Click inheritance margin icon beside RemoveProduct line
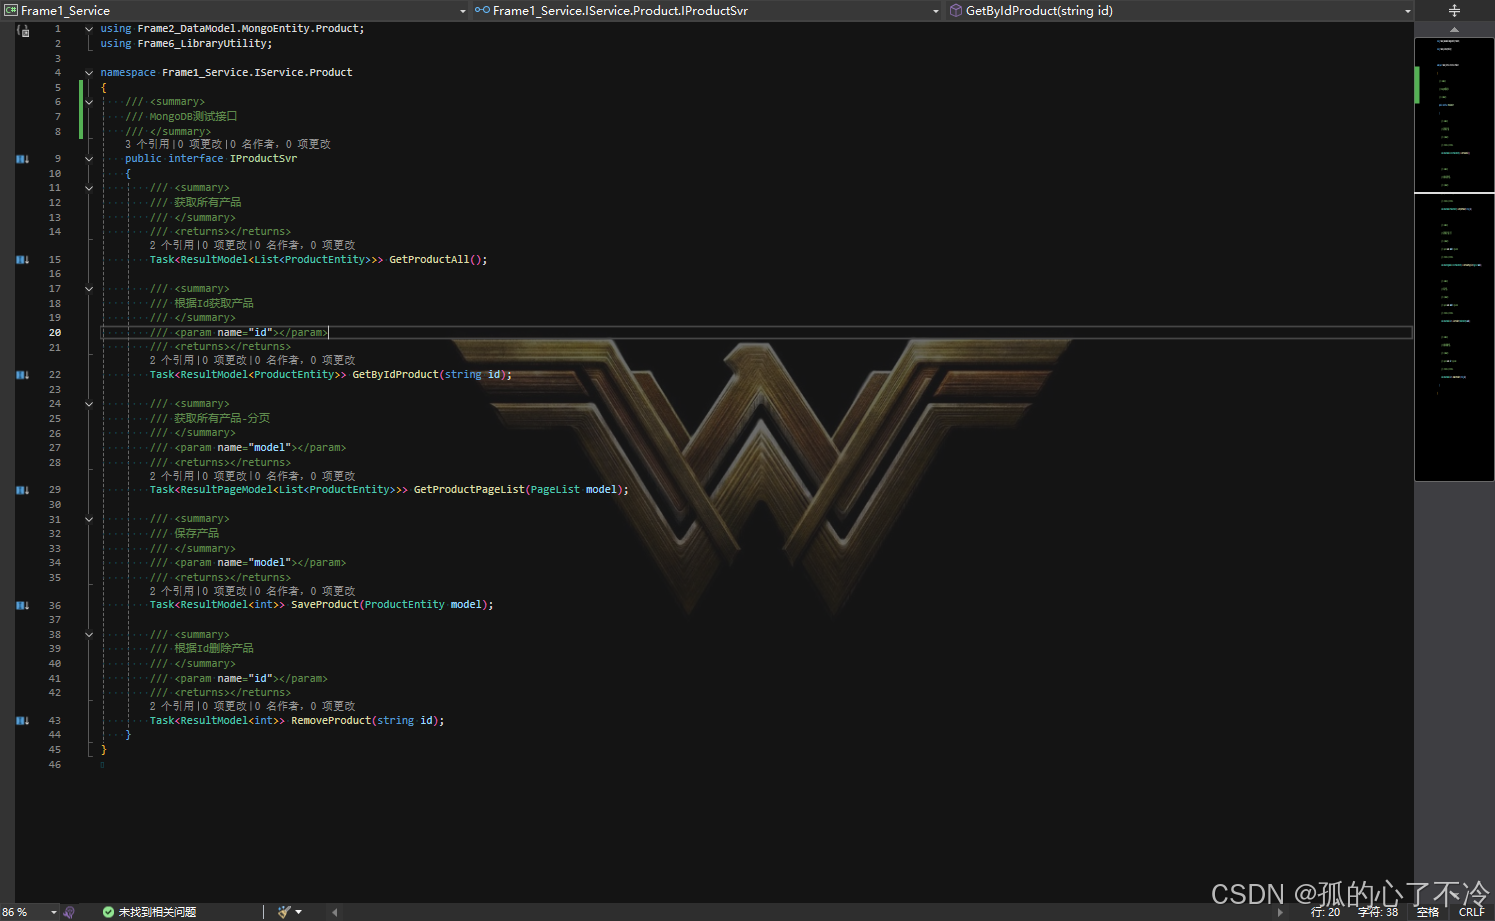 tap(22, 721)
